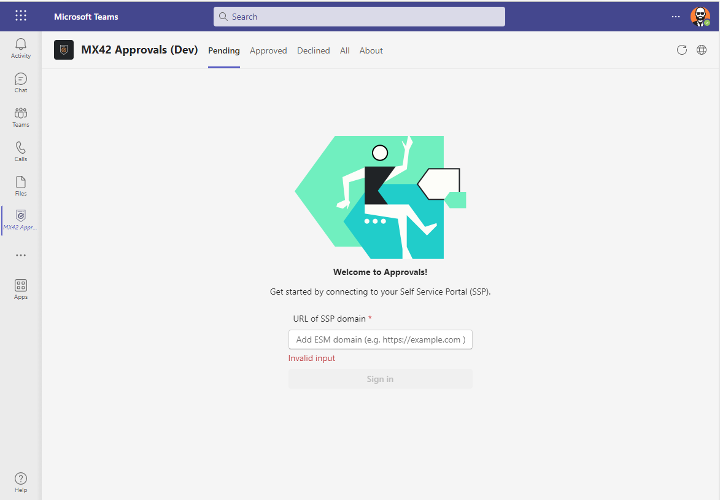This screenshot has width=720, height=500.
Task: Click the Search box in the title bar
Action: (359, 17)
